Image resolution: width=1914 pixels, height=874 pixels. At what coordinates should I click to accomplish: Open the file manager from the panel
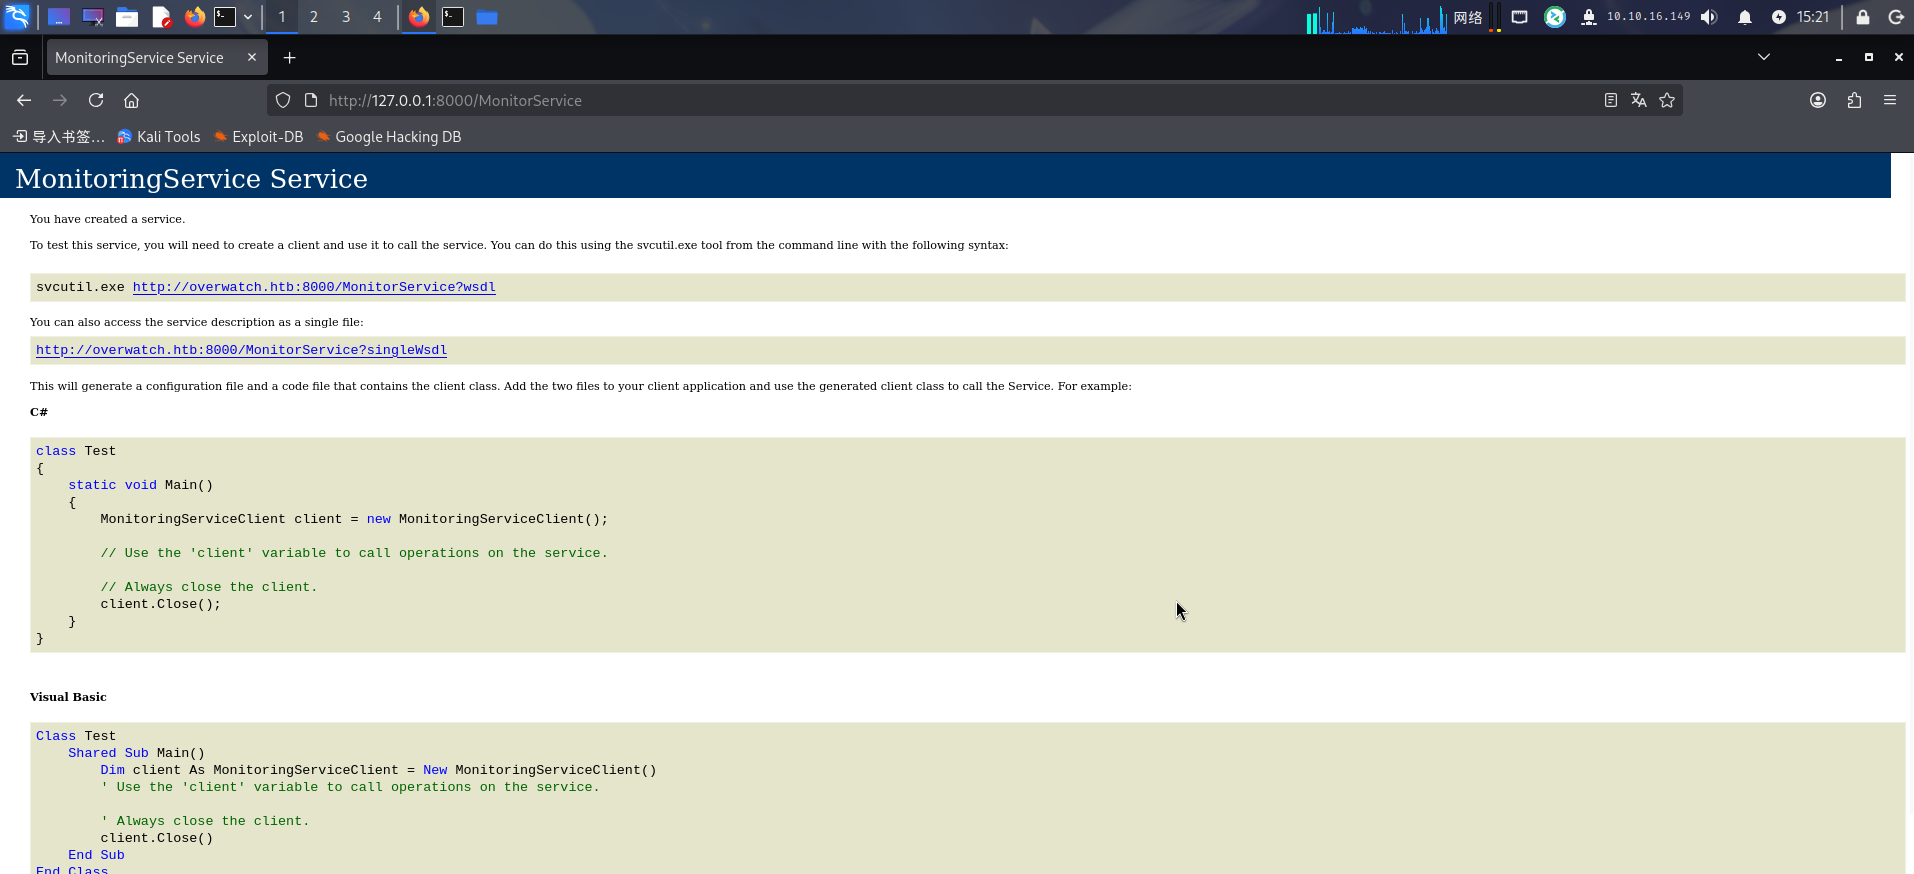tap(127, 17)
